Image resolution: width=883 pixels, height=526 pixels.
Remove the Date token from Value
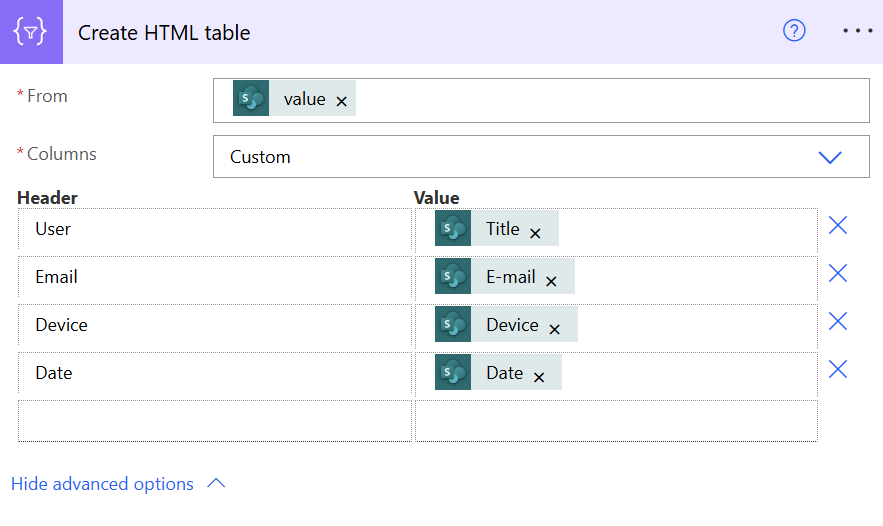(539, 377)
